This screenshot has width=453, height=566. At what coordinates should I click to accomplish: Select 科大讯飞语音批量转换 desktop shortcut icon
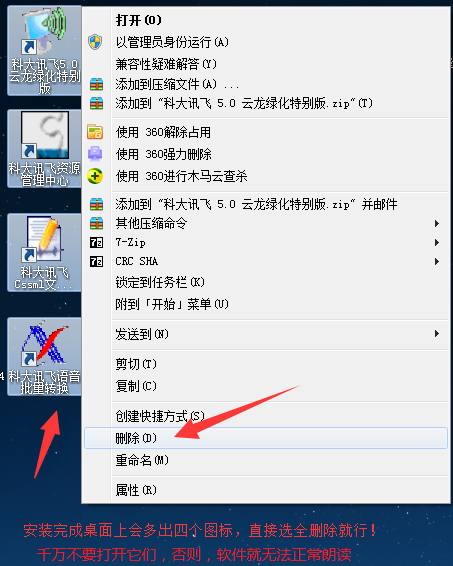click(44, 357)
